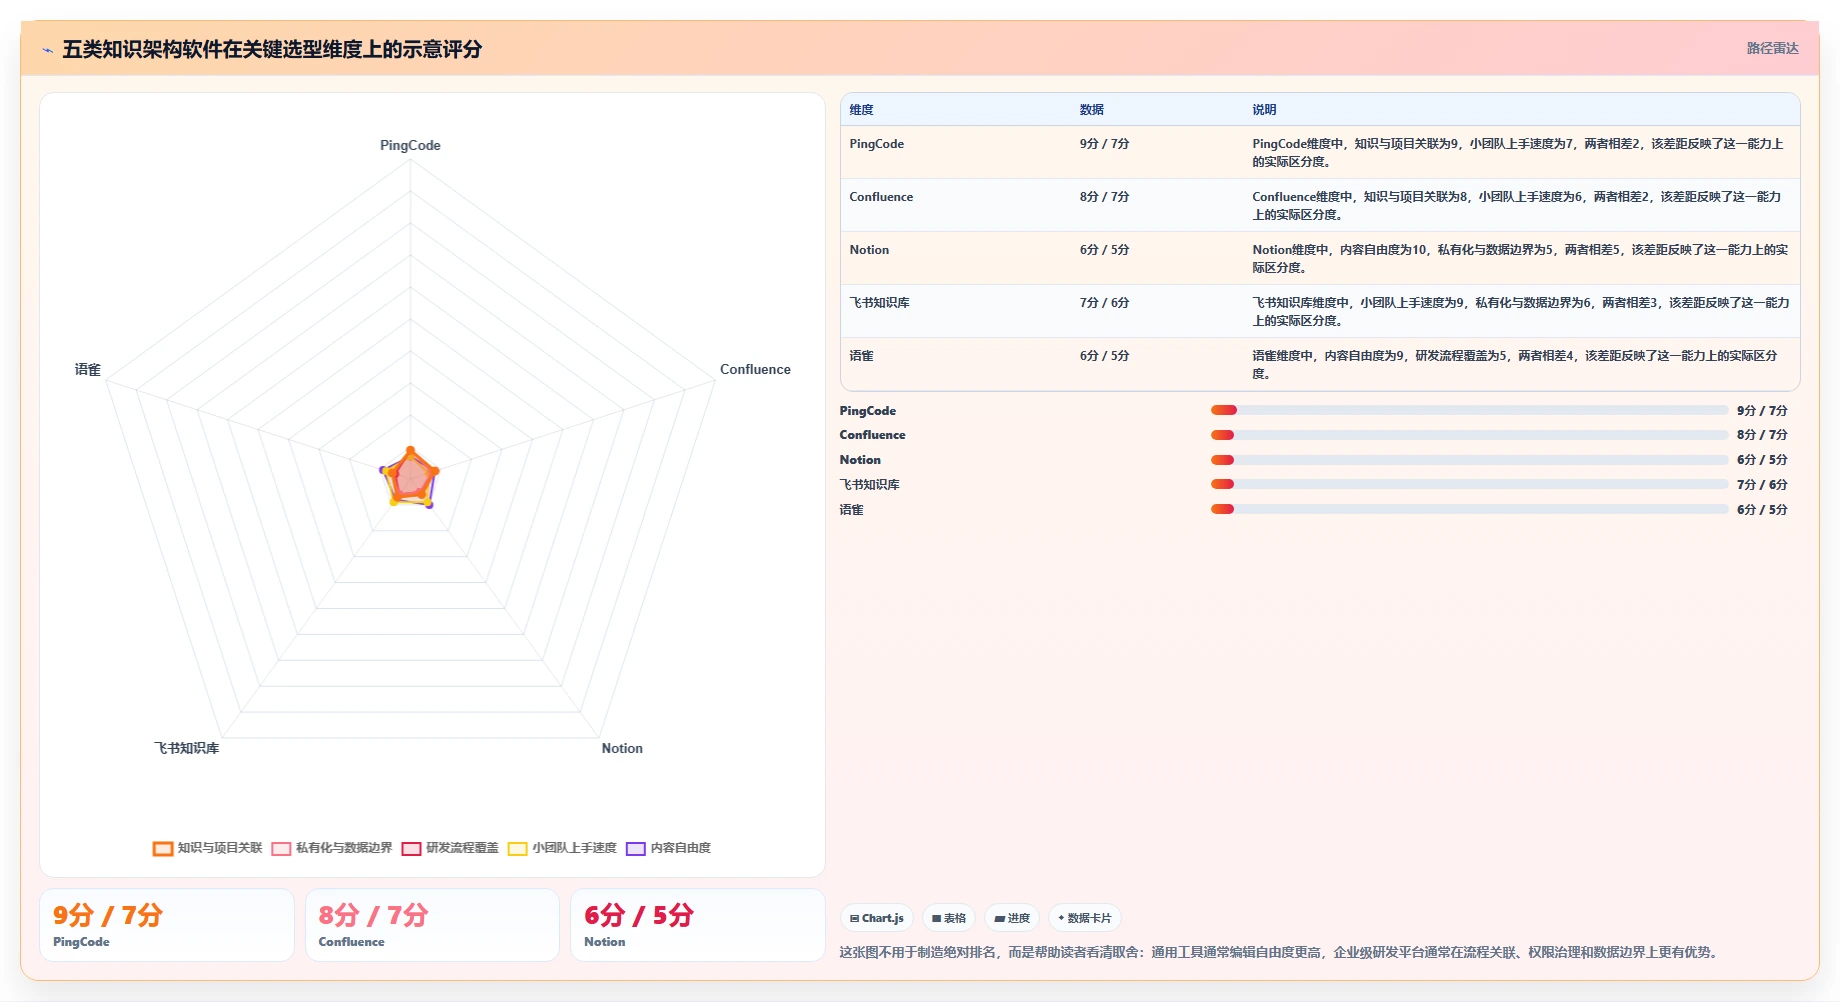Click the small icon before the page title
The height and width of the screenshot is (1002, 1840).
(x=47, y=50)
